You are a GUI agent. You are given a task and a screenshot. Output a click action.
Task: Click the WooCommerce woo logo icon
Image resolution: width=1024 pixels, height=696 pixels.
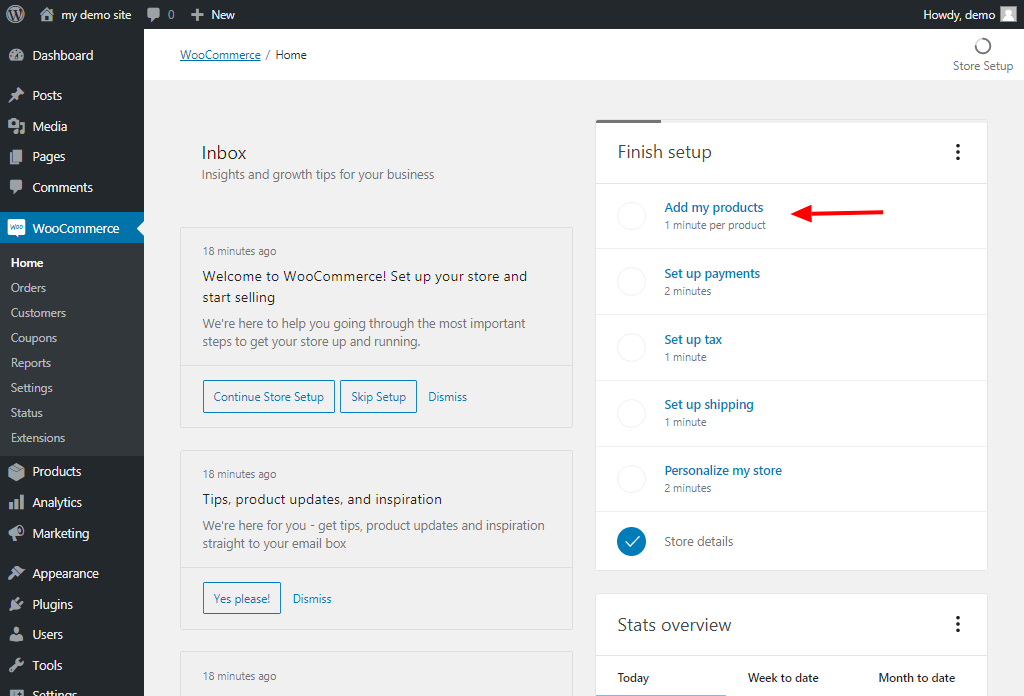tap(16, 227)
